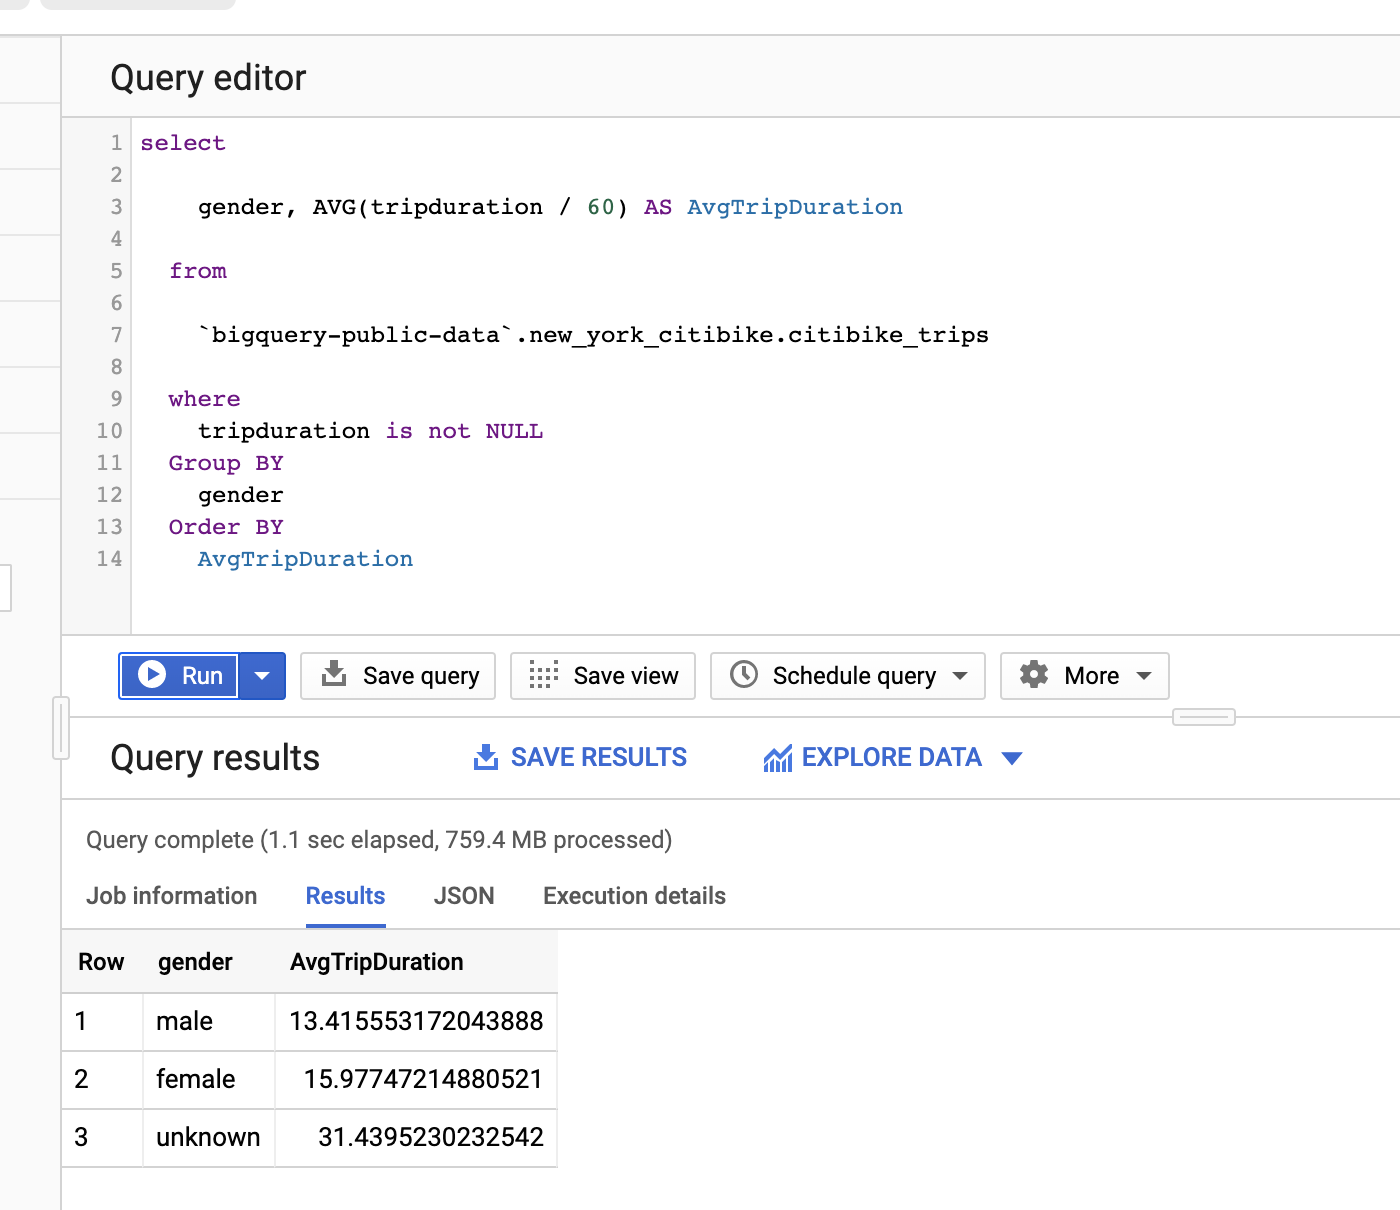Click the SAVE RESULTS download icon
Screen dimensions: 1400x1210
click(486, 758)
